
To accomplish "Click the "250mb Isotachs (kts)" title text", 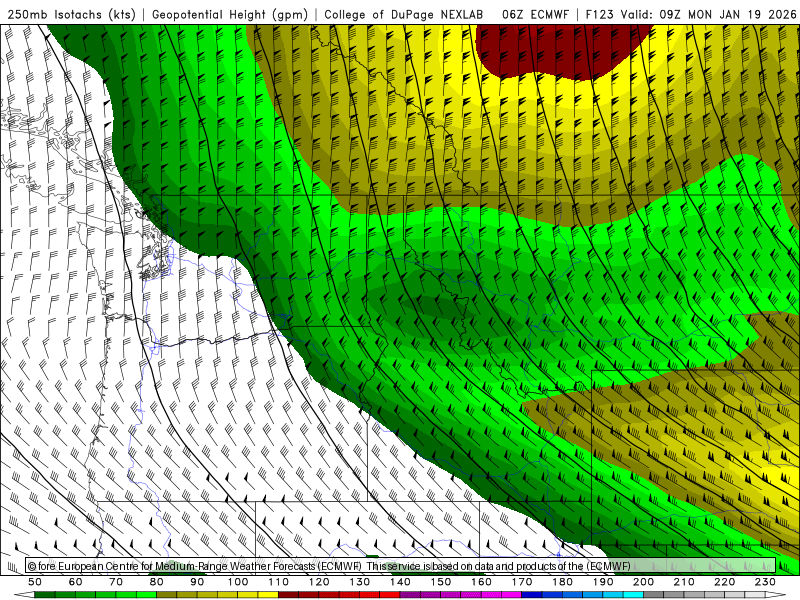I will tap(71, 15).
